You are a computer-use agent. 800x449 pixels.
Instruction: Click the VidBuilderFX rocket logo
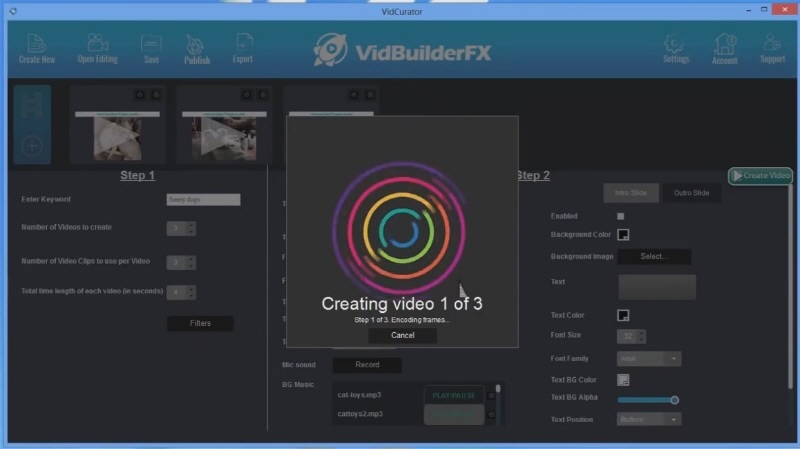click(330, 50)
